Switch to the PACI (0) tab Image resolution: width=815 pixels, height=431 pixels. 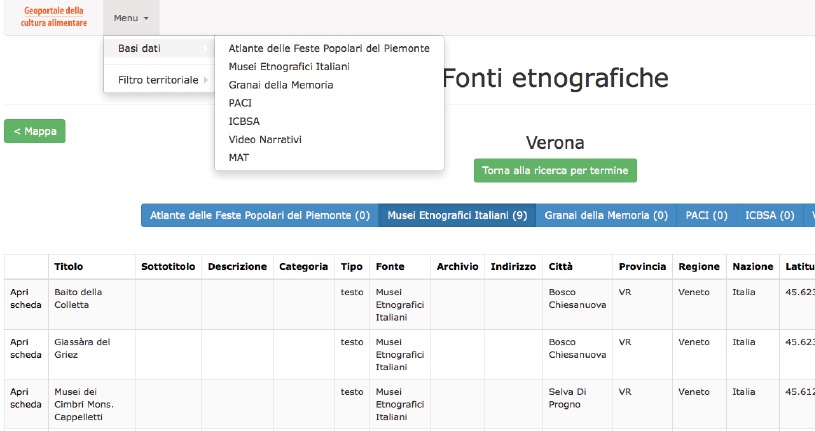(705, 215)
